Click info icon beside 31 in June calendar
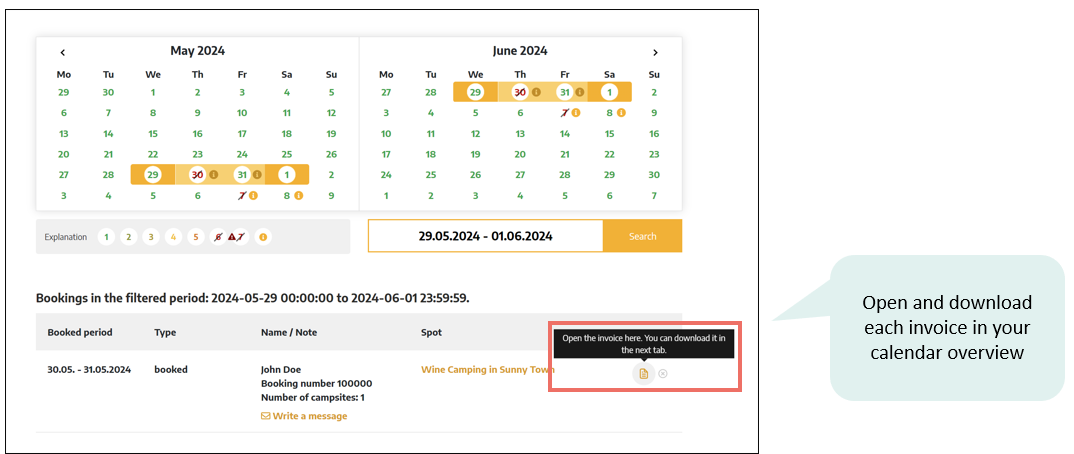Viewport: 1074px width, 454px height. (579, 92)
